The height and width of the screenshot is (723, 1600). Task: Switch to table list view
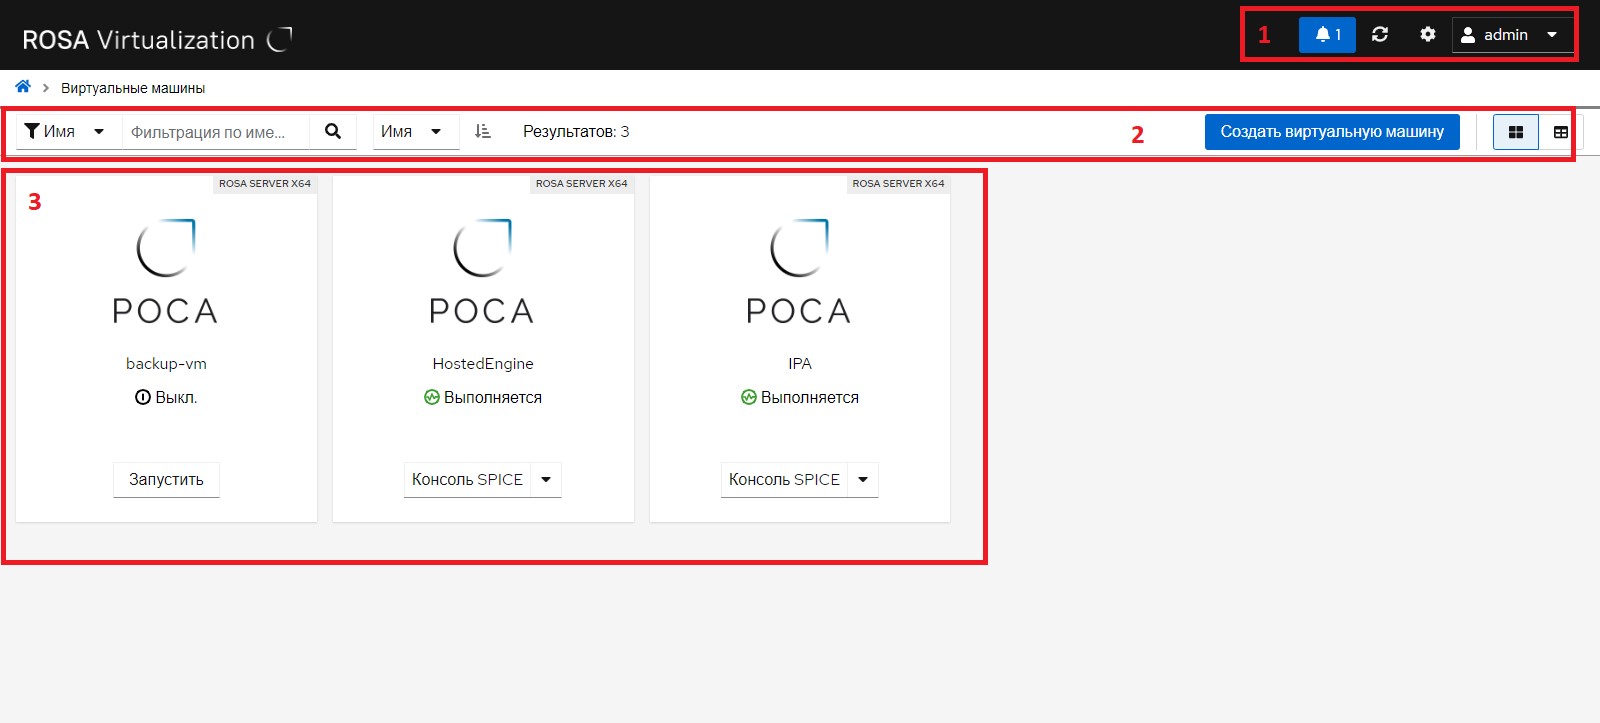click(1560, 132)
